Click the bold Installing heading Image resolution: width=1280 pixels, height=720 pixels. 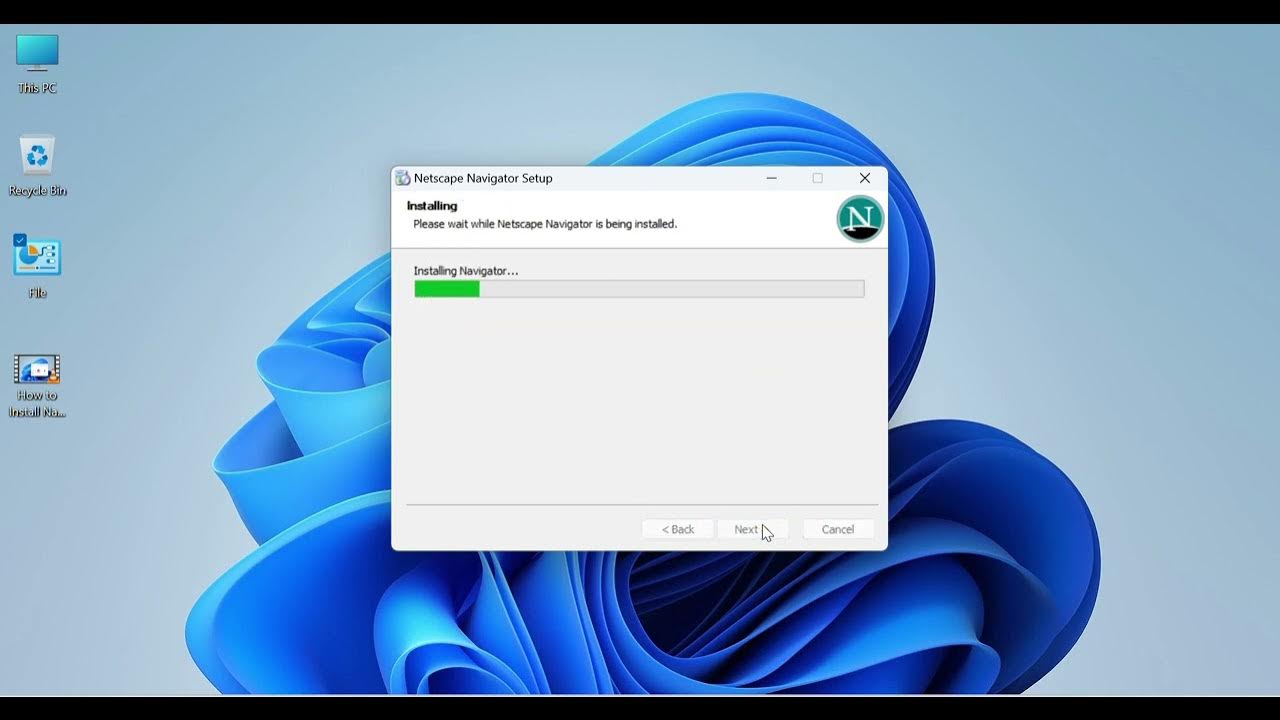click(x=432, y=206)
